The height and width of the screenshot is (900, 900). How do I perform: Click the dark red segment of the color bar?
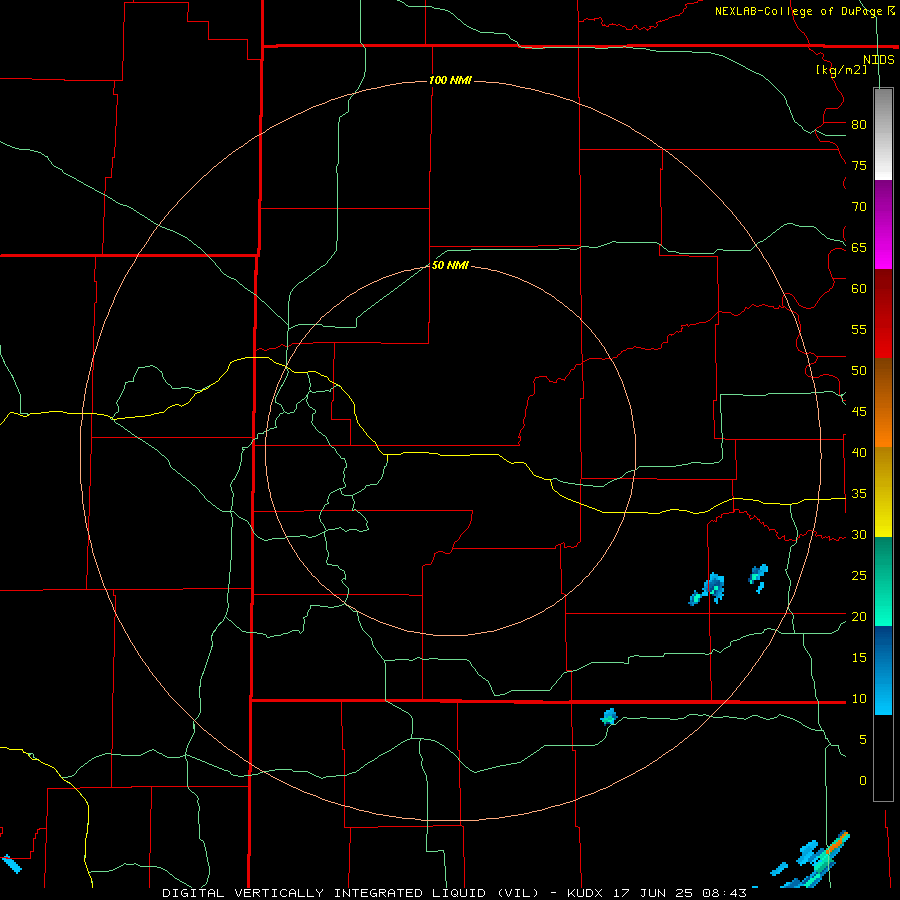pos(883,313)
